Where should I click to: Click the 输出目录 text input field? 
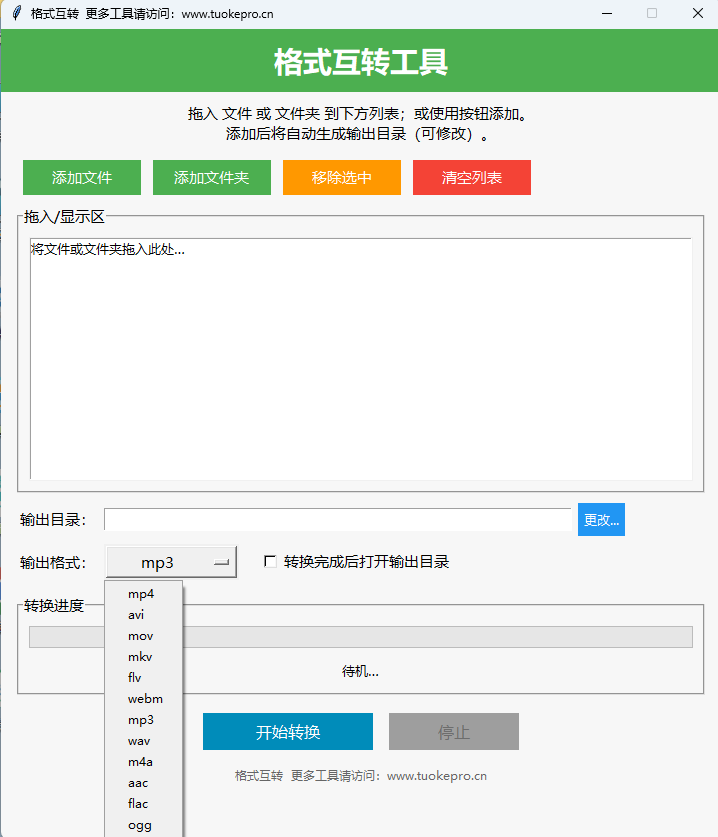337,520
